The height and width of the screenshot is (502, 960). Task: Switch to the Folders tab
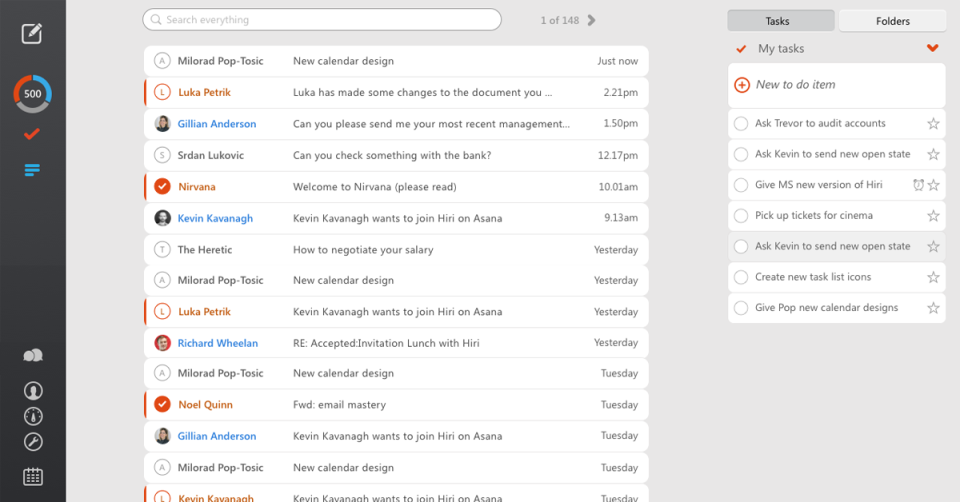pyautogui.click(x=893, y=21)
